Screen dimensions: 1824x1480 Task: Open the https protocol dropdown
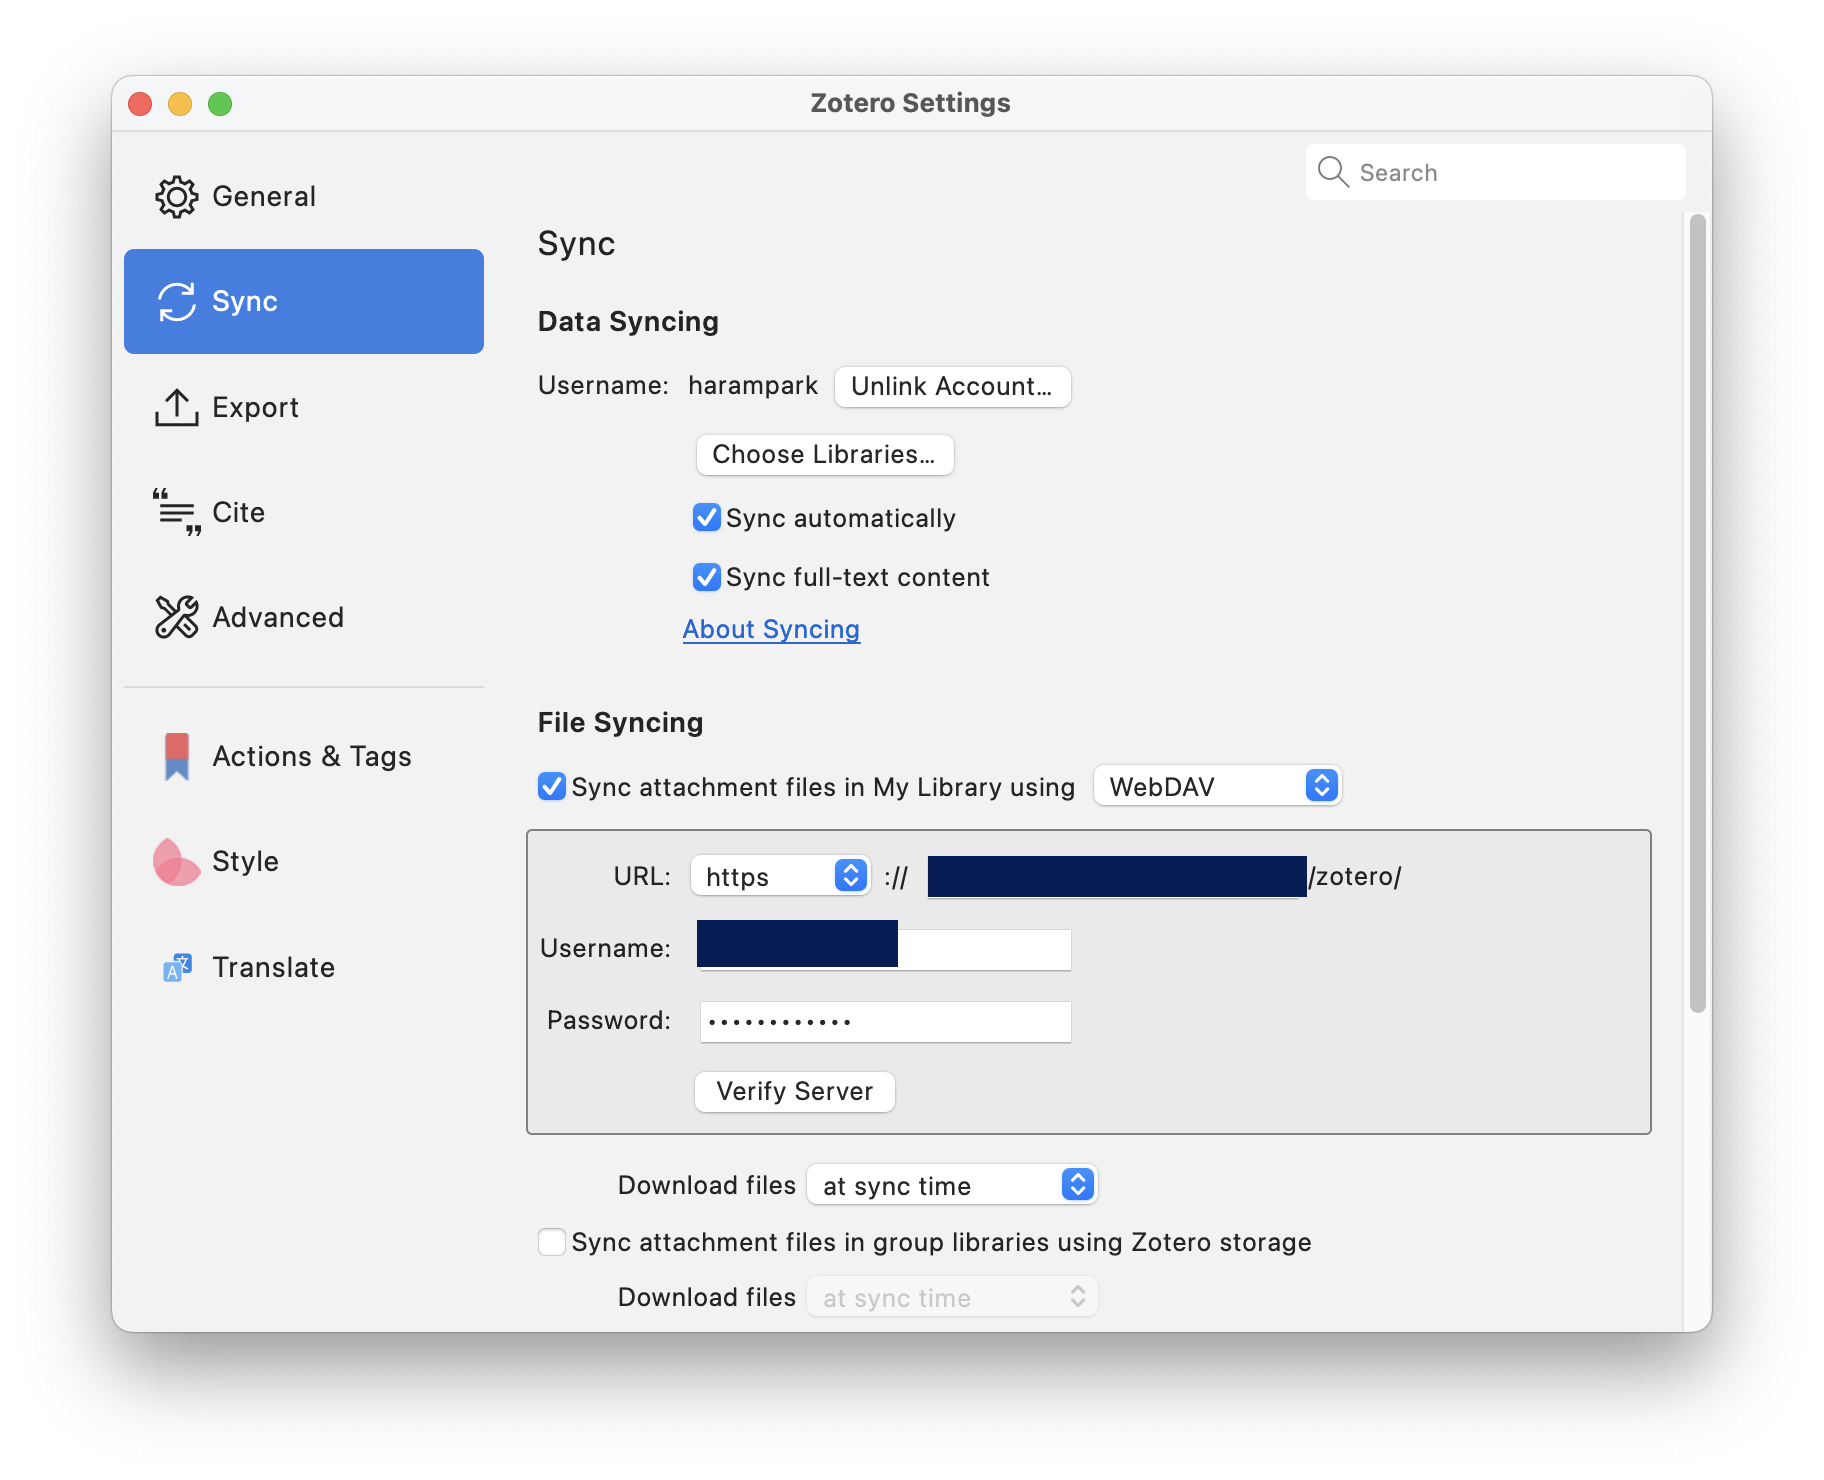[x=780, y=876]
